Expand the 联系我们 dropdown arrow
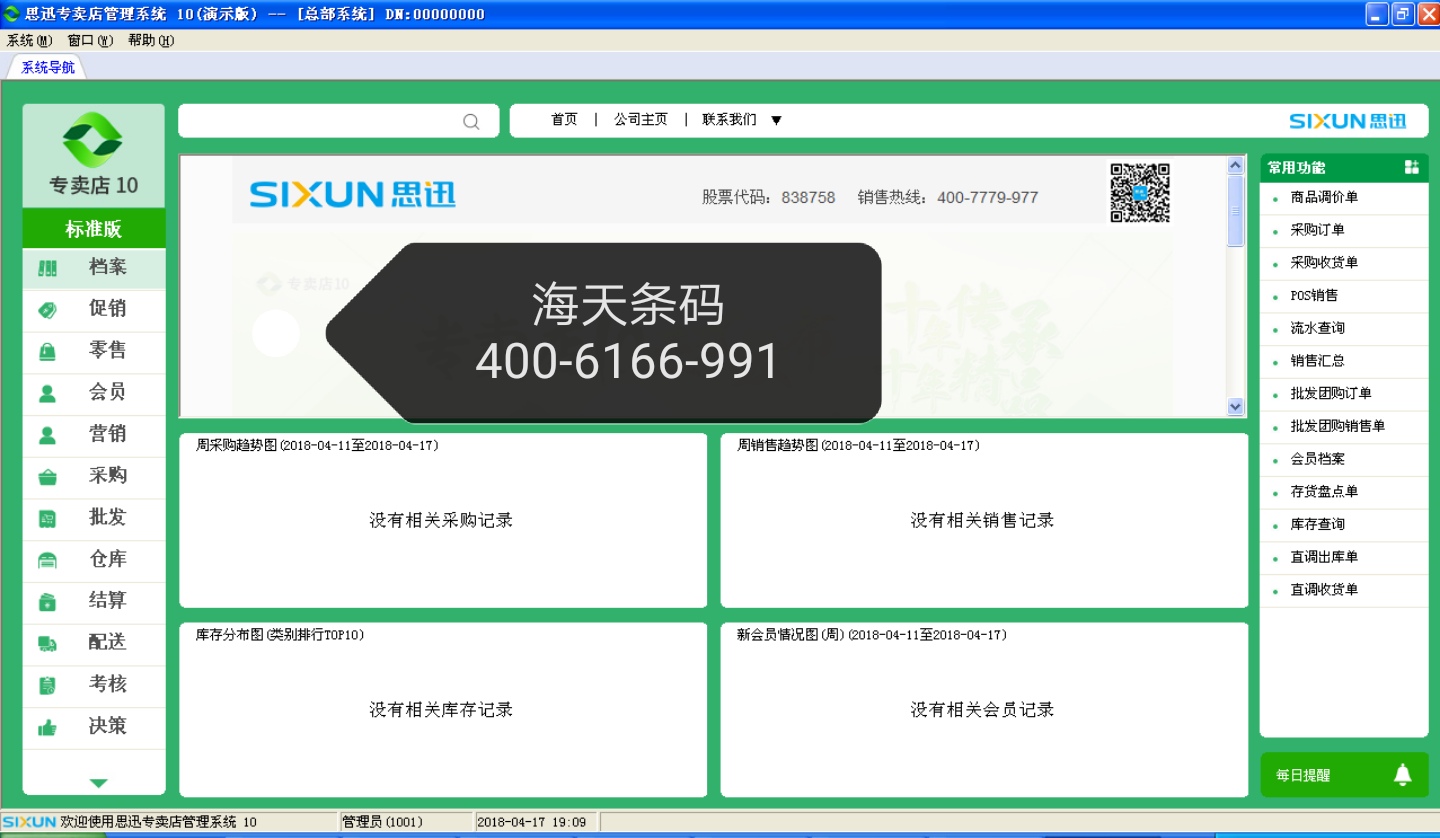This screenshot has width=1440, height=838. click(x=776, y=120)
